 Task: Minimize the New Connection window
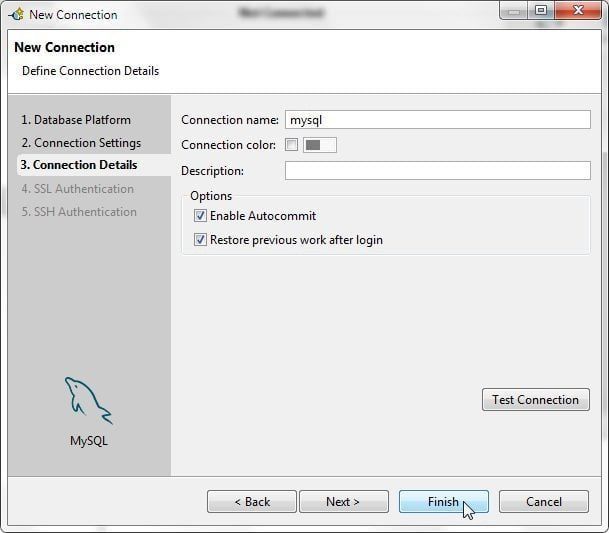pos(513,10)
